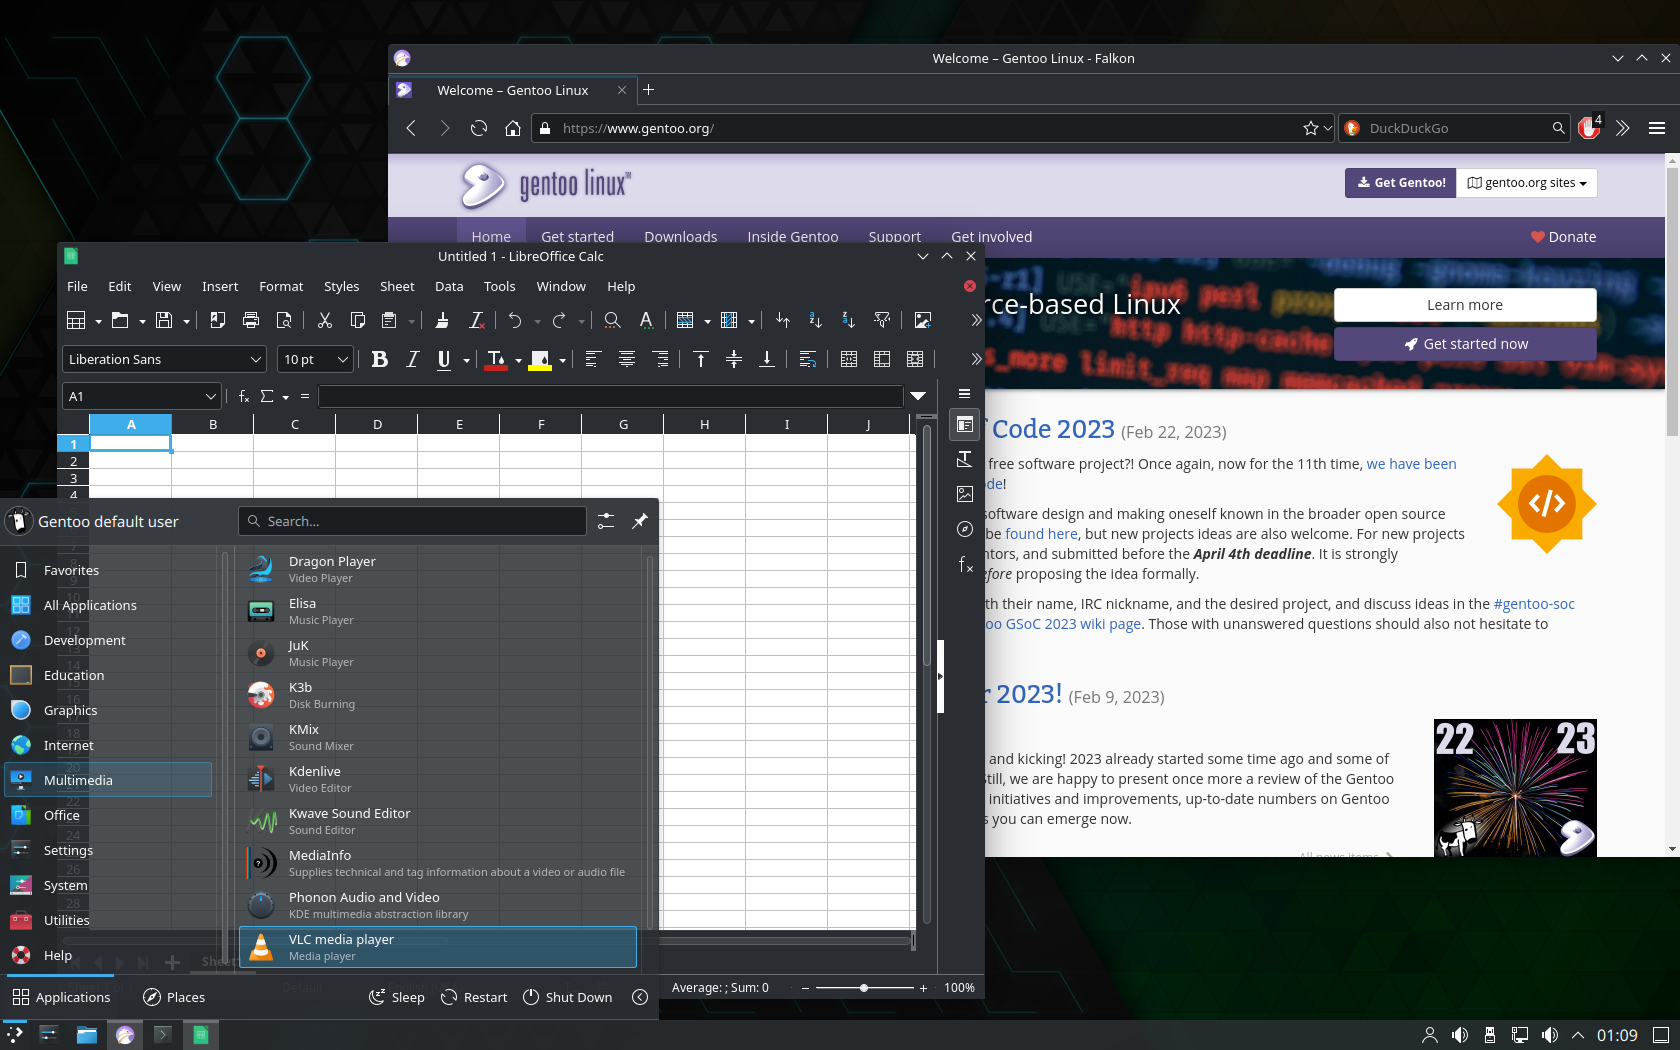
Task: Open the font size 10 pt dropdown
Action: tap(343, 360)
